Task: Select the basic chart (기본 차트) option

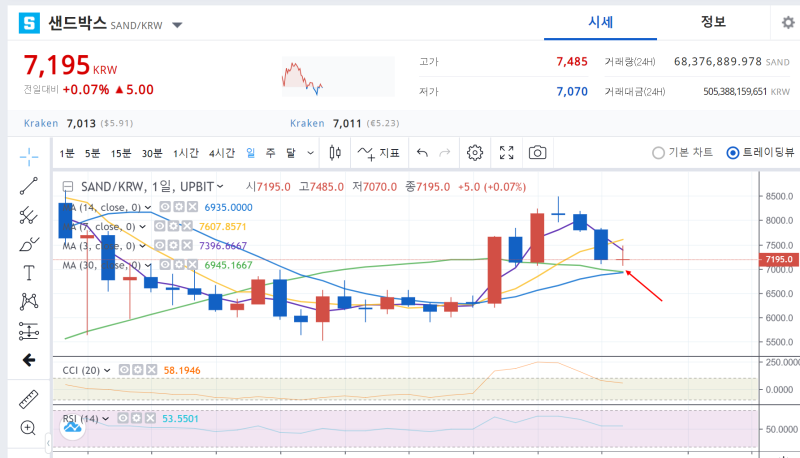Action: click(683, 152)
